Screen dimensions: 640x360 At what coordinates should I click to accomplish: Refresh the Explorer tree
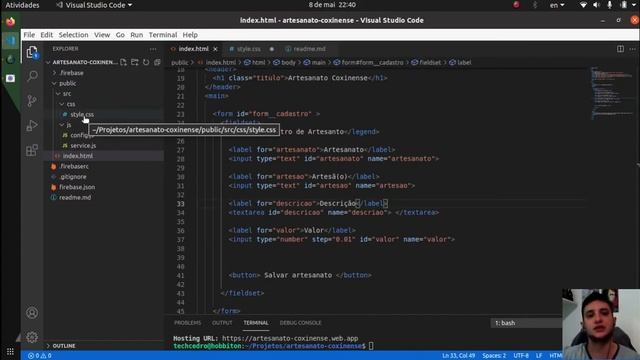click(146, 62)
